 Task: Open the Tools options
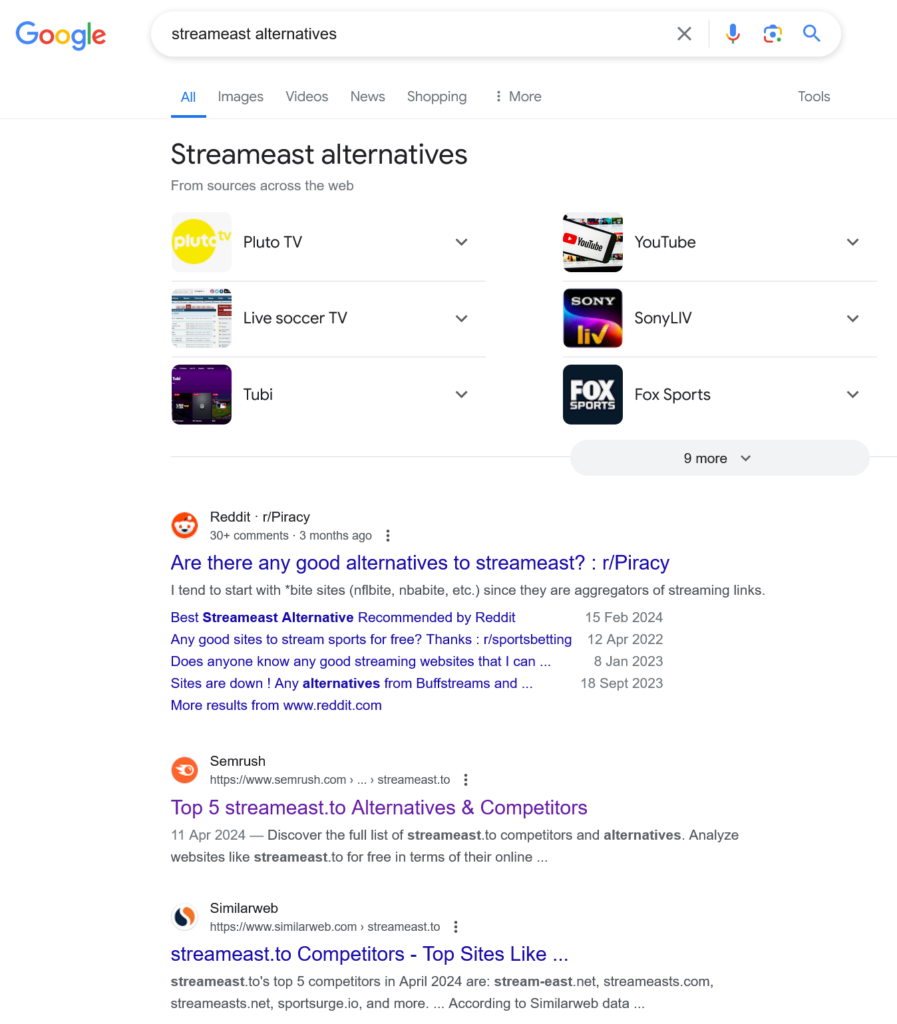pos(813,97)
